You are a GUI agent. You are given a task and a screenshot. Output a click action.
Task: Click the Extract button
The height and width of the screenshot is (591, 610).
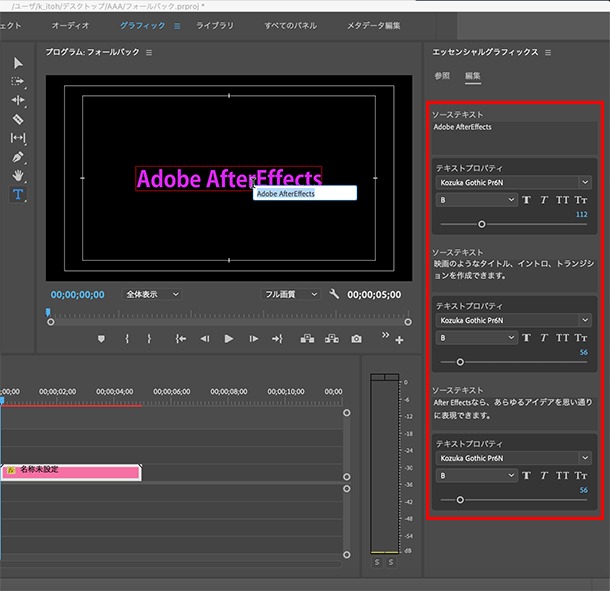pyautogui.click(x=332, y=339)
